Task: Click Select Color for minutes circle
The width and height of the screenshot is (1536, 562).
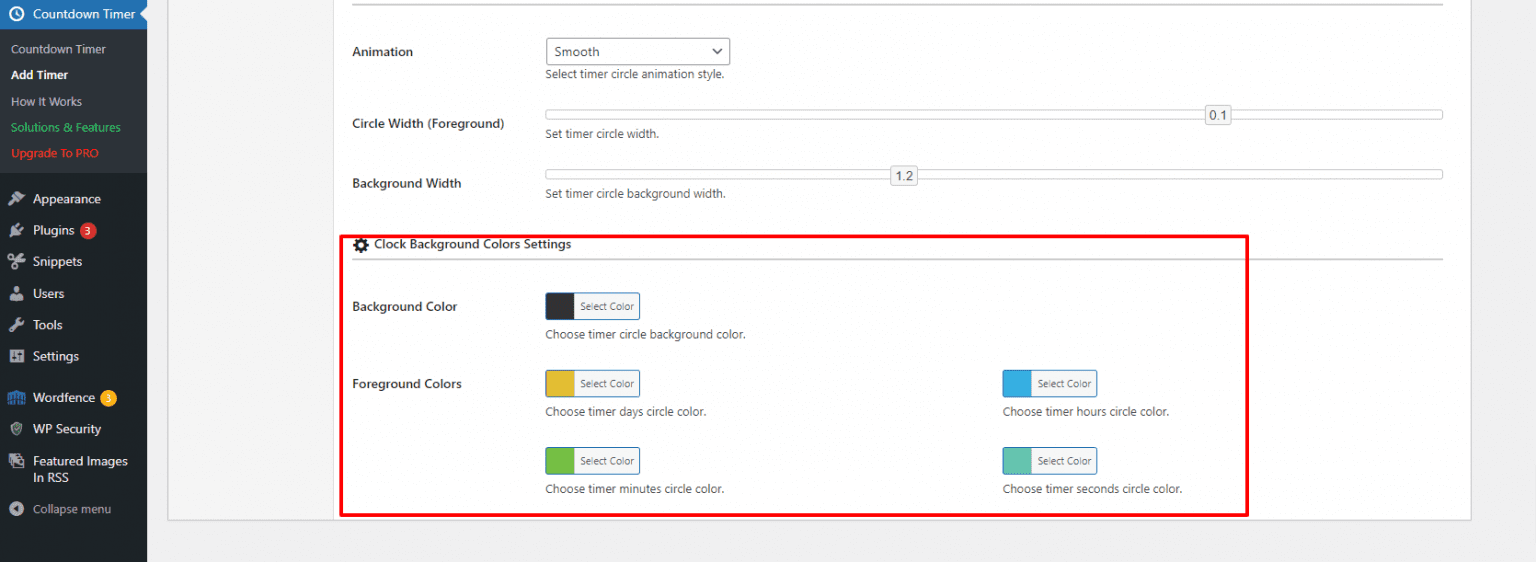Action: pyautogui.click(x=607, y=461)
